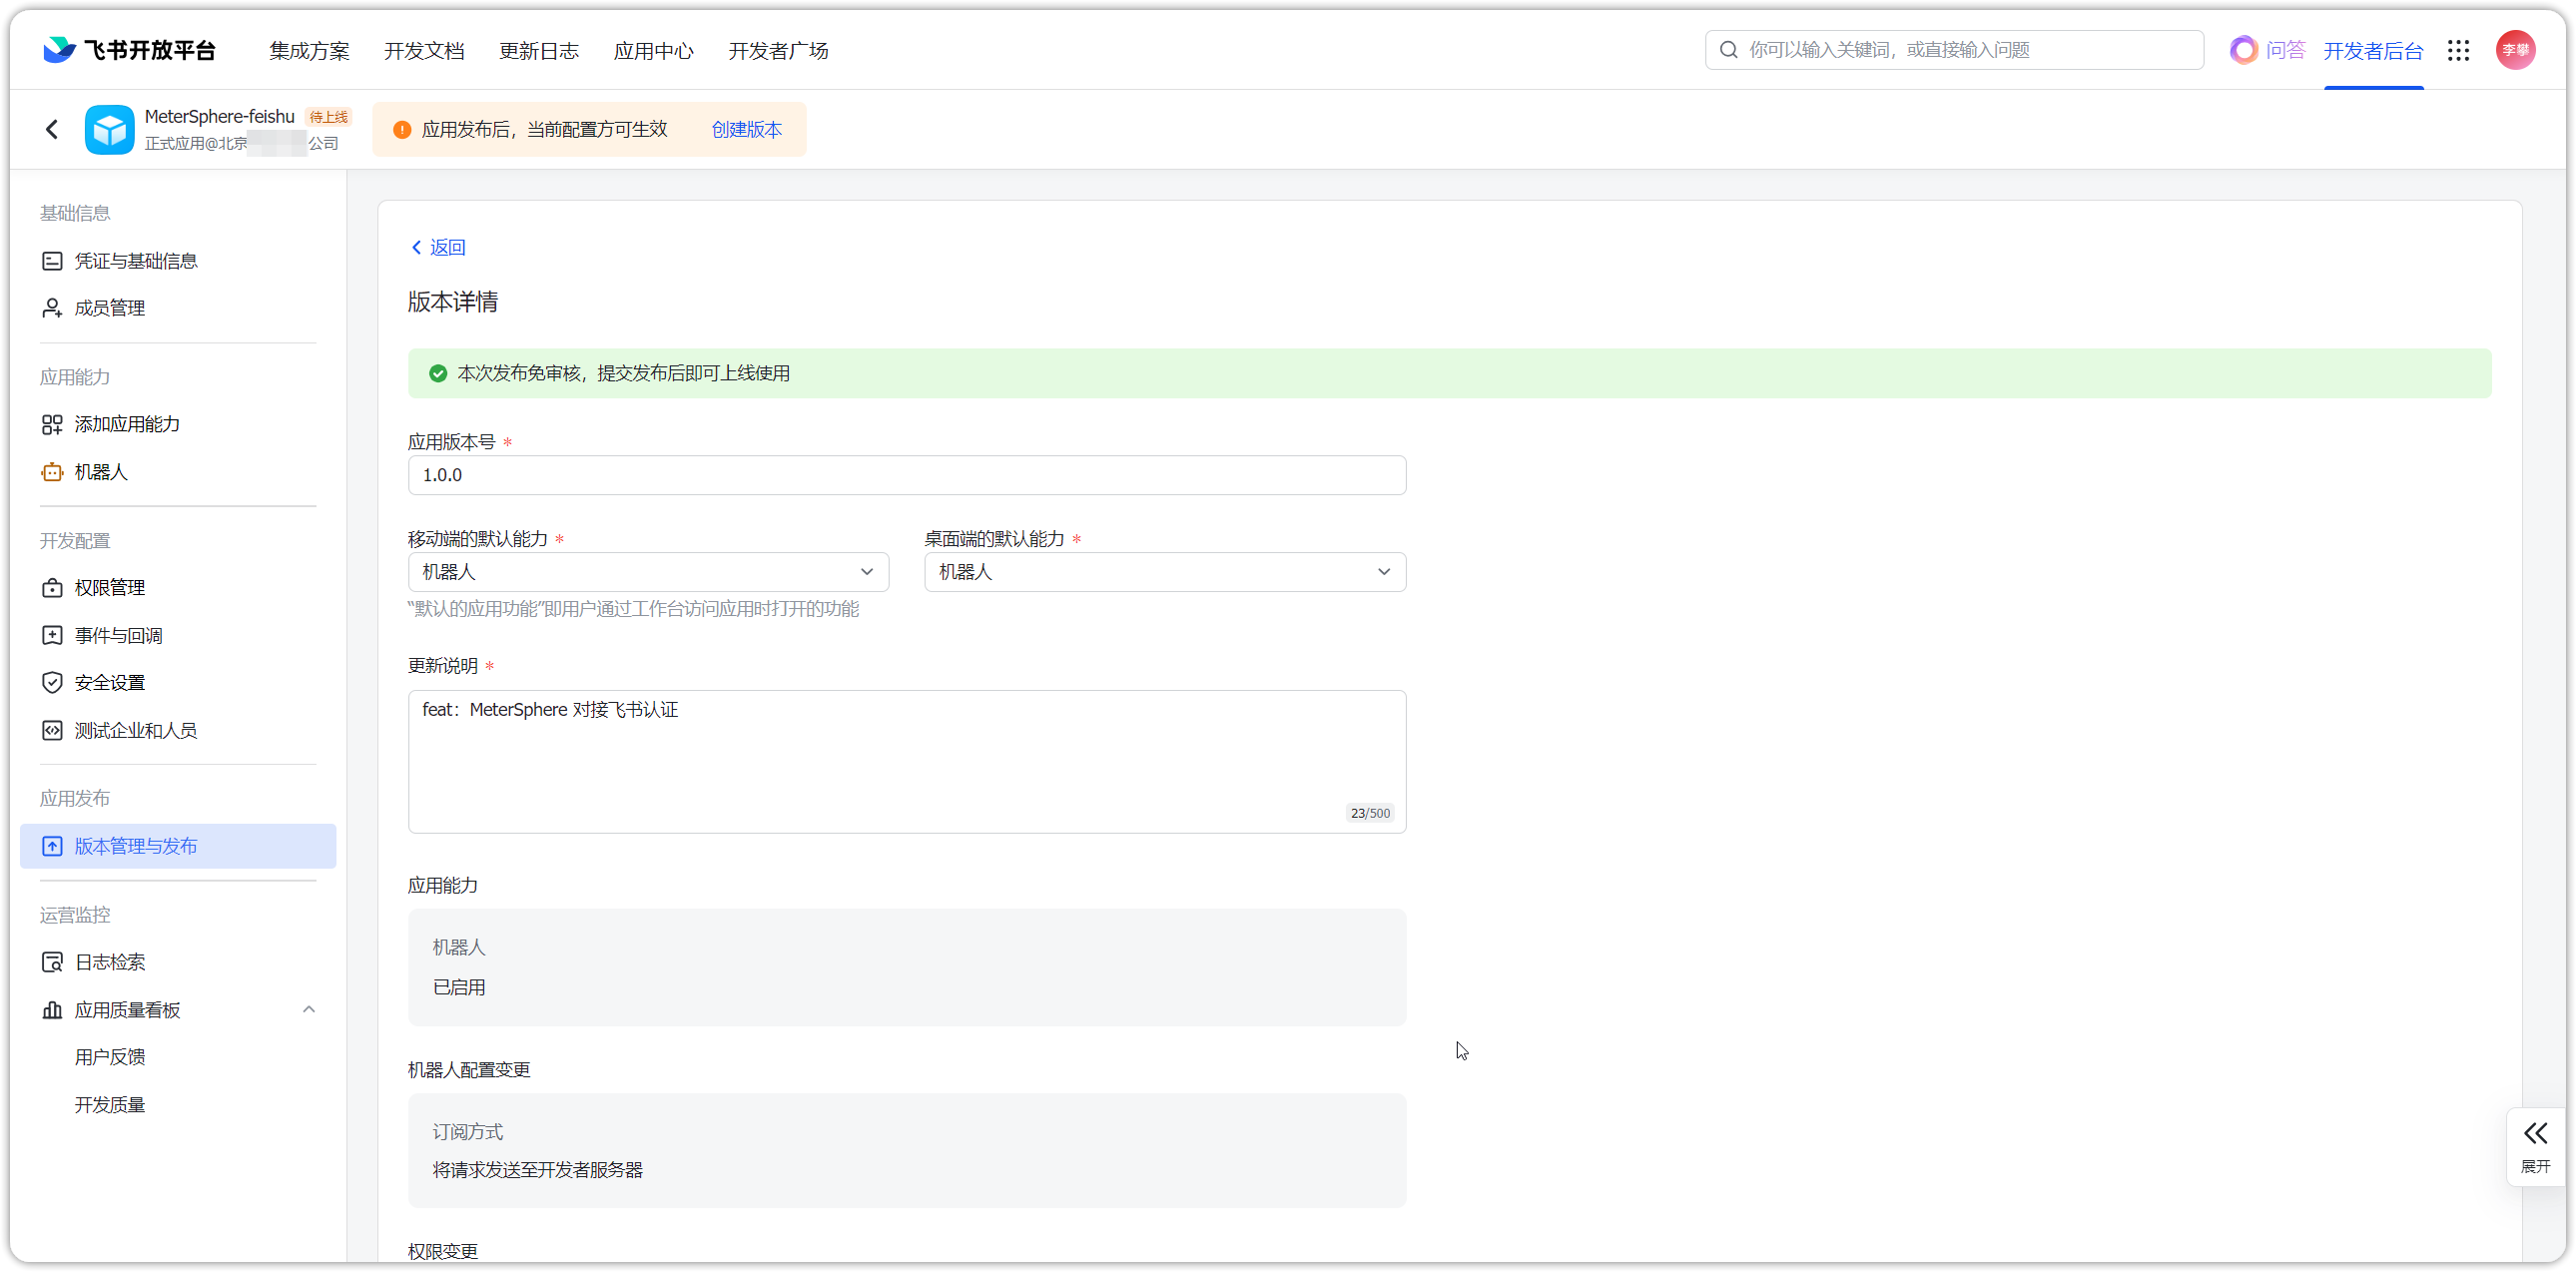
Task: Click the MeterSphere-feishu app cube icon
Action: pyautogui.click(x=110, y=129)
